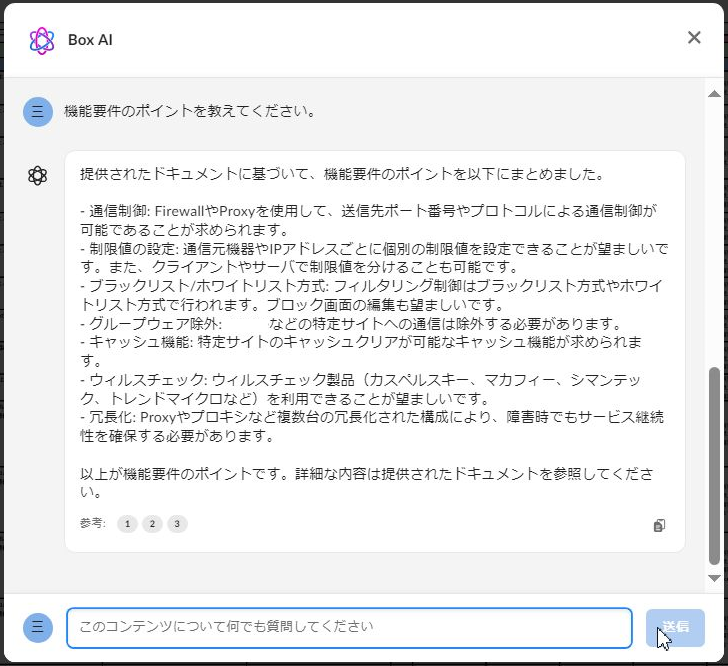The image size is (728, 666).
Task: Close the Box AI dialog
Action: [x=694, y=38]
